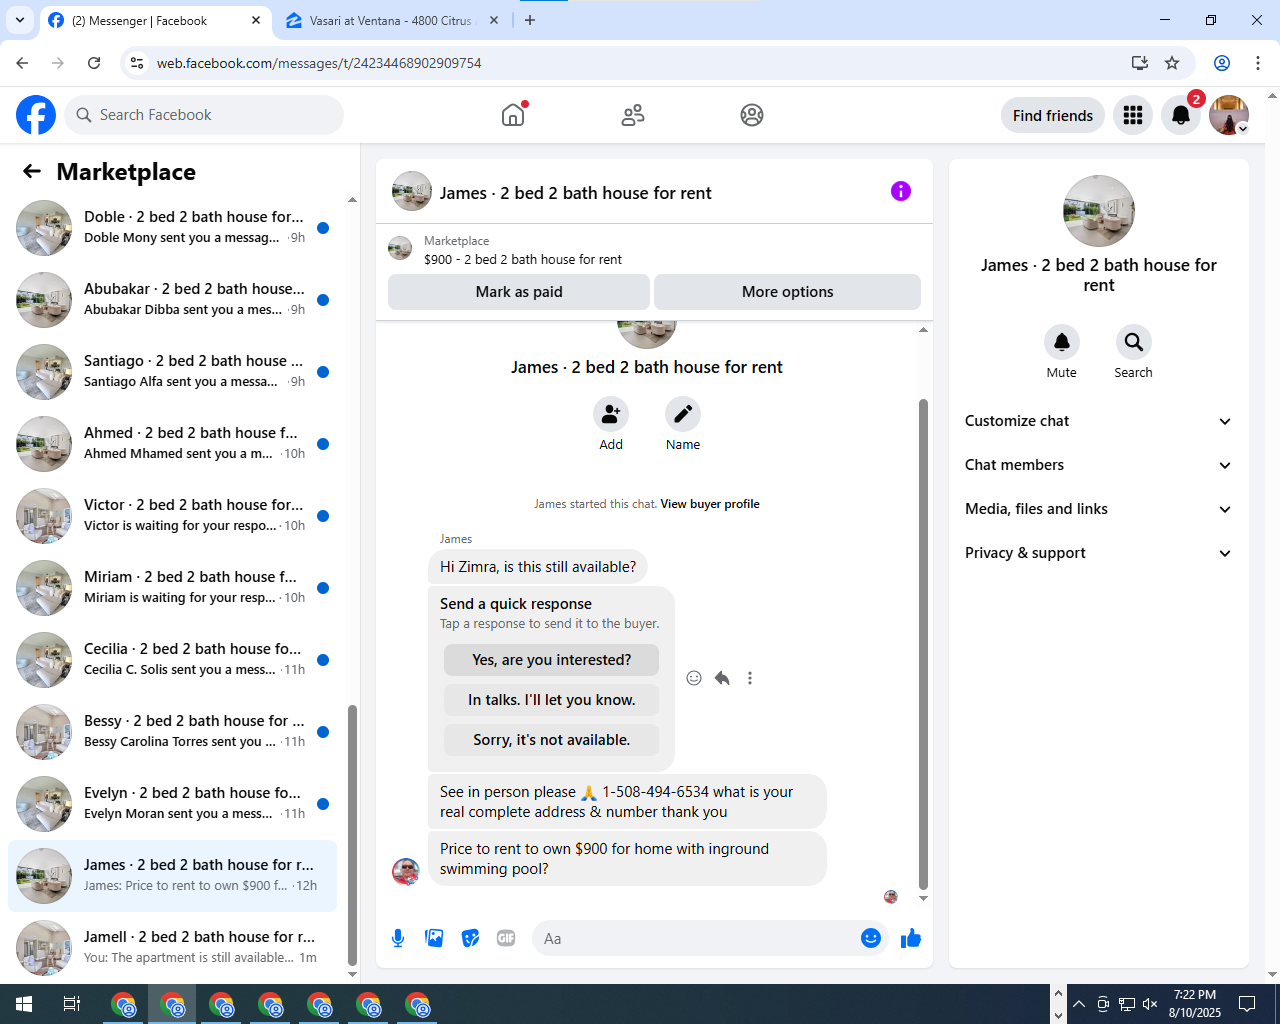The height and width of the screenshot is (1024, 1280).
Task: Open conversation information purple icon
Action: [x=901, y=191]
